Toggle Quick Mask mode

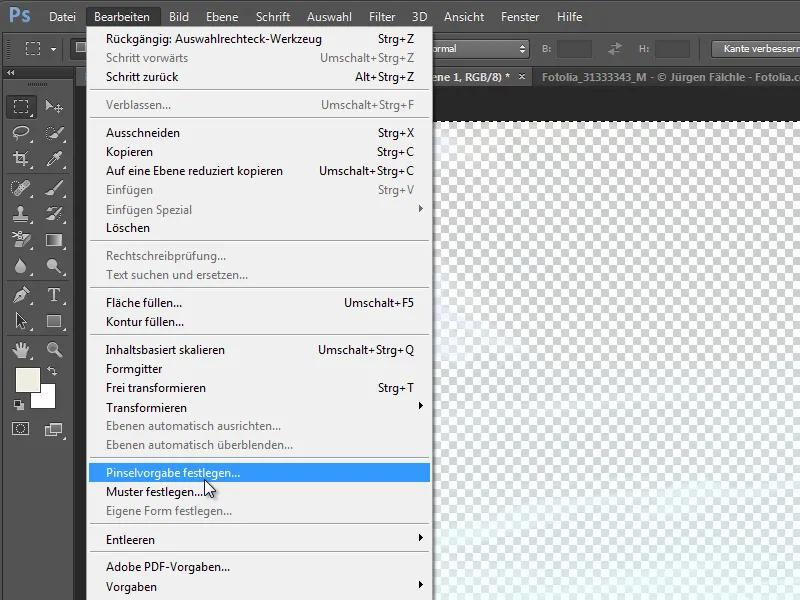(21, 429)
